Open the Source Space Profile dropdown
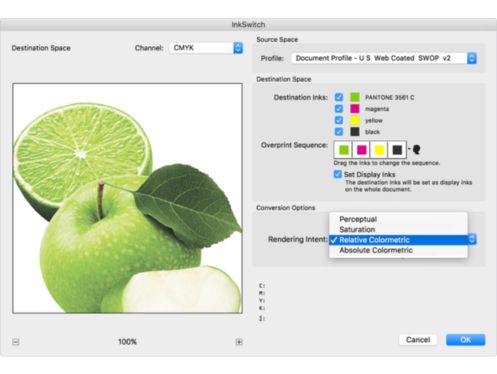This screenshot has width=497, height=374. click(x=384, y=58)
